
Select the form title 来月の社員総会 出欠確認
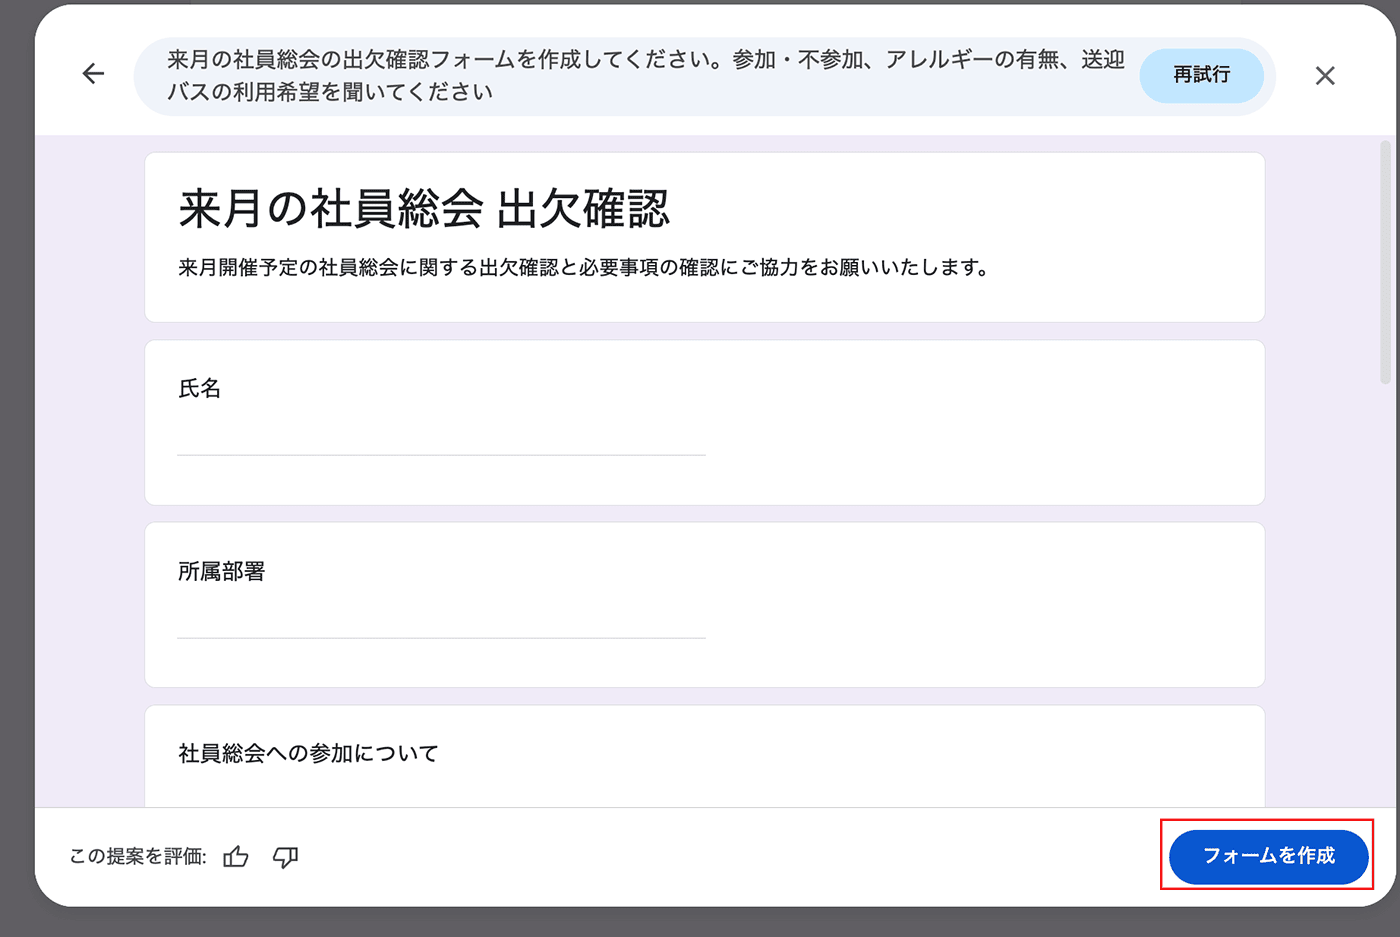tap(424, 210)
